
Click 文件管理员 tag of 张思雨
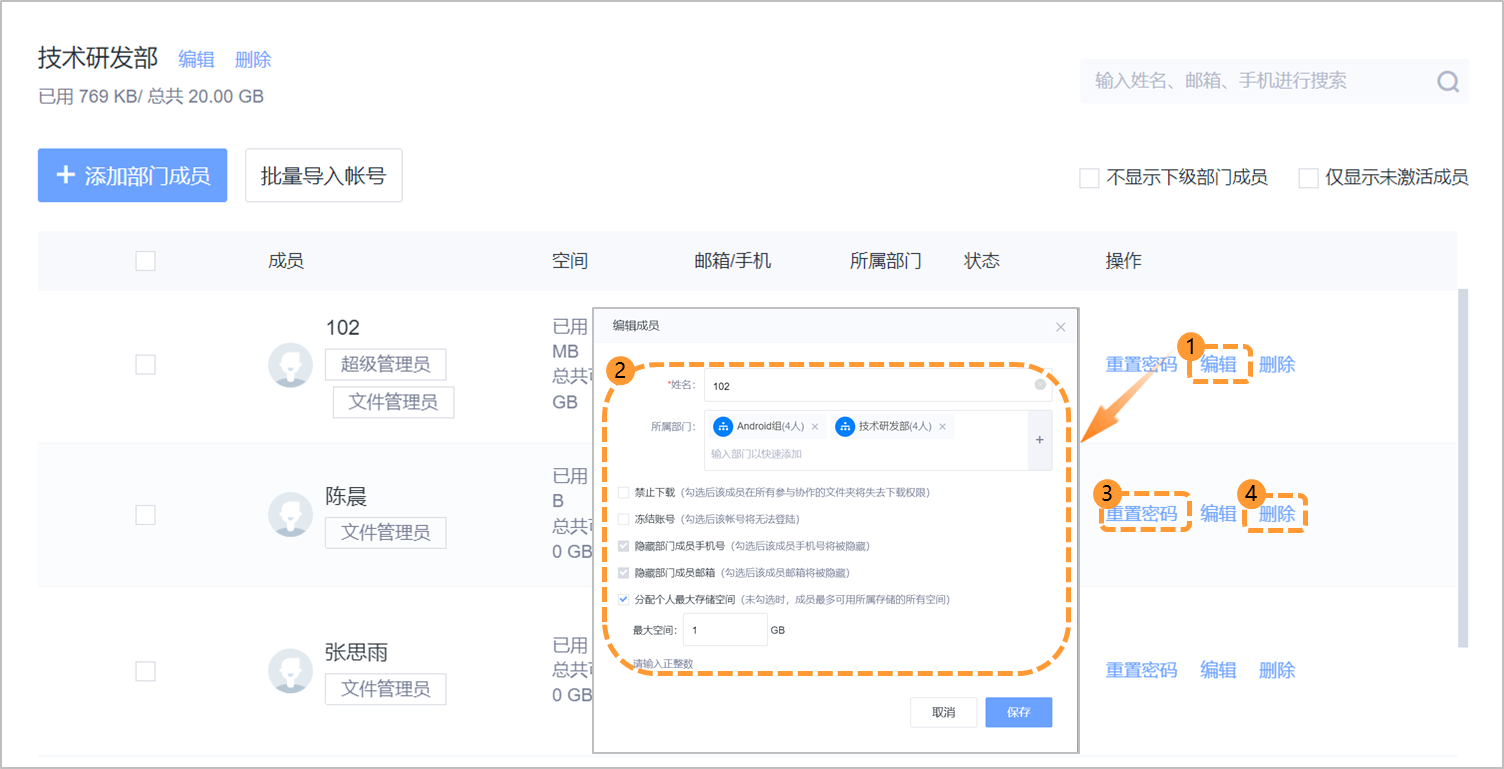pos(385,689)
